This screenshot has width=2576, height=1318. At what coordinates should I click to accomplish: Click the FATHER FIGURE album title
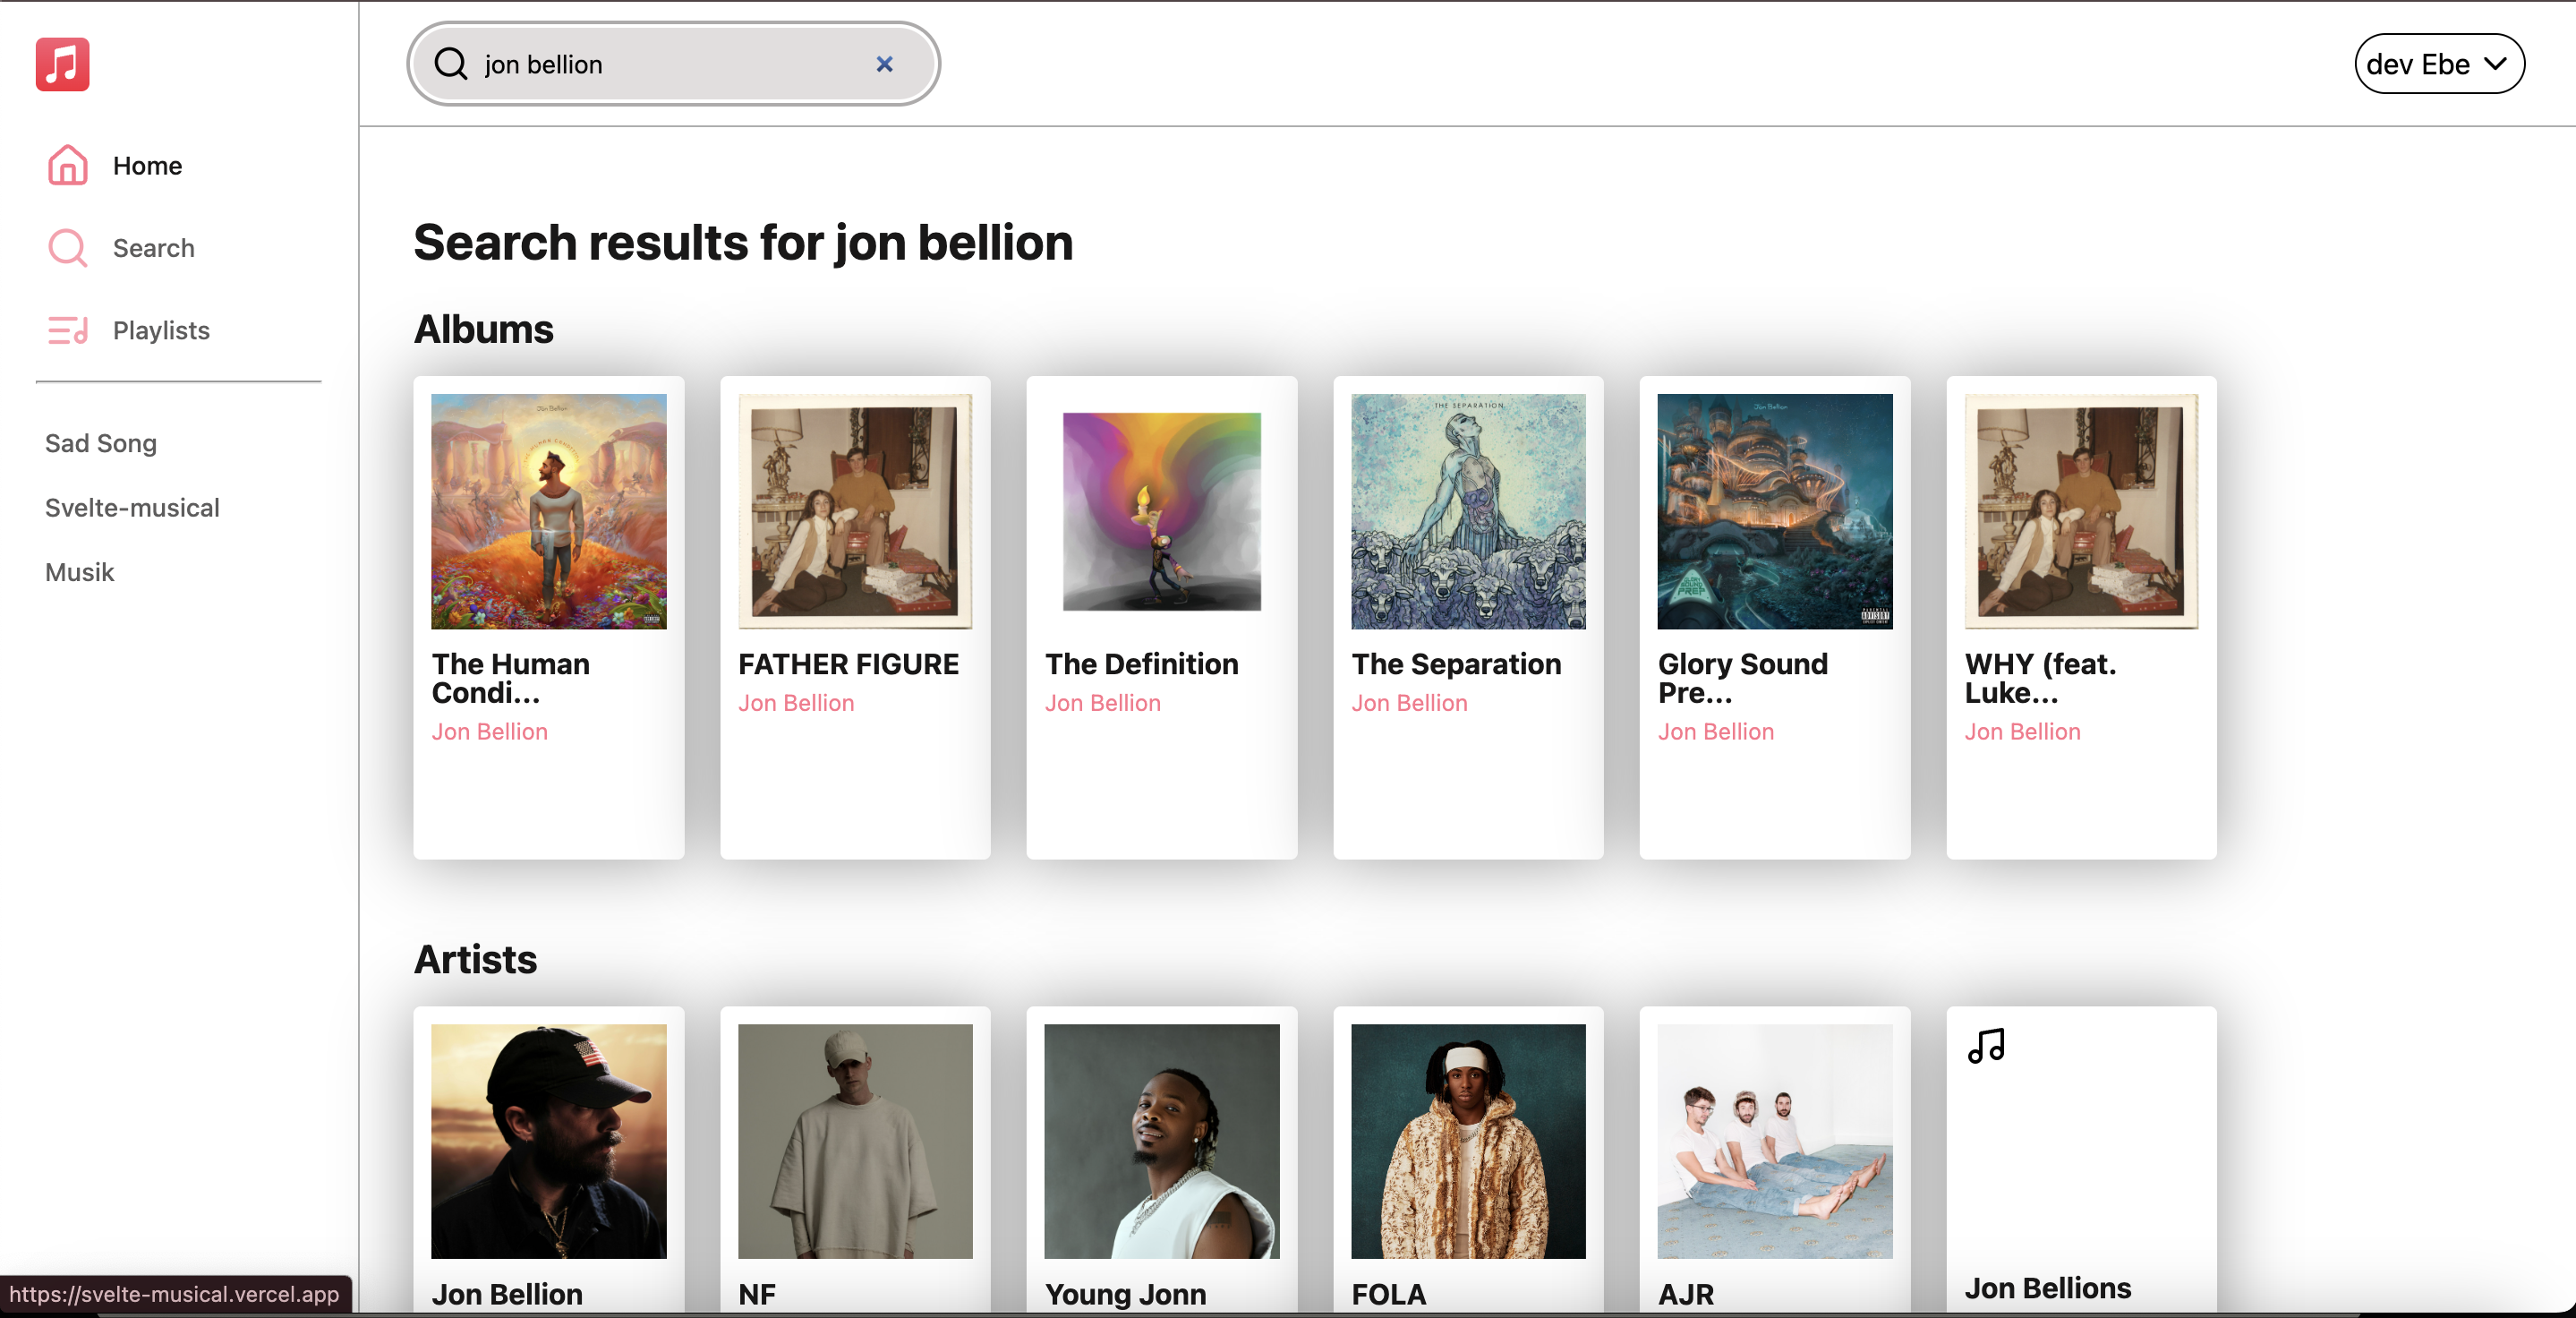[848, 664]
